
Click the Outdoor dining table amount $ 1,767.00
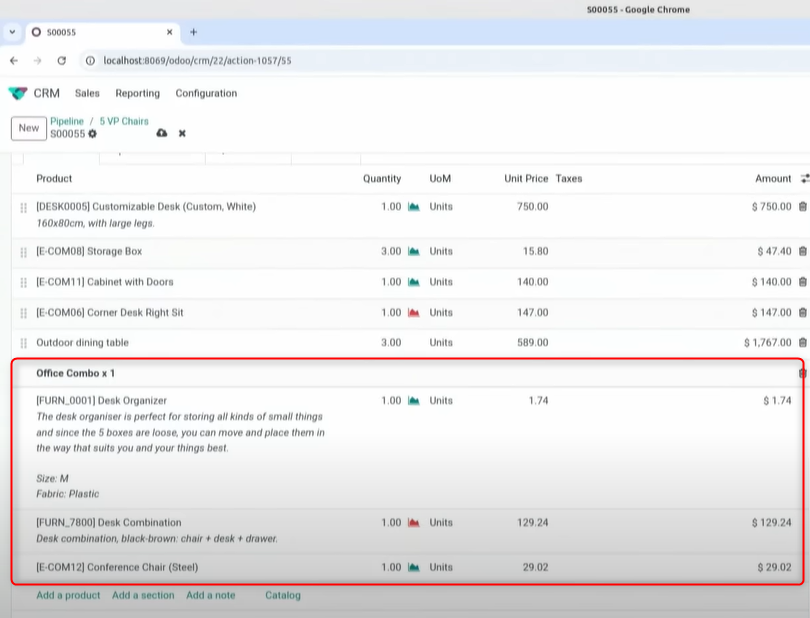coord(768,343)
